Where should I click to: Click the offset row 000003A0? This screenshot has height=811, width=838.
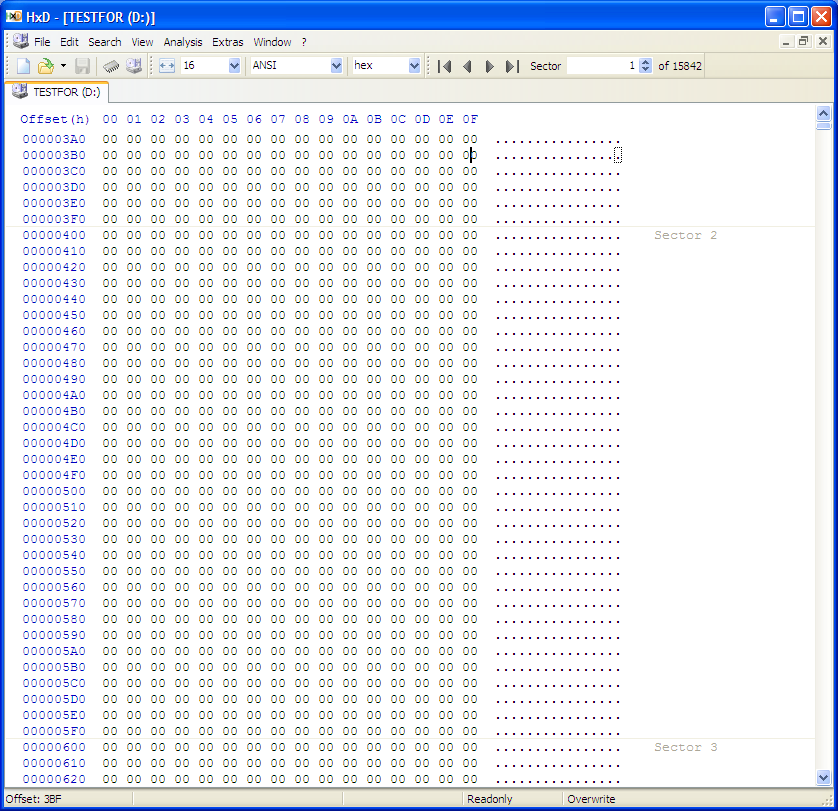[54, 139]
